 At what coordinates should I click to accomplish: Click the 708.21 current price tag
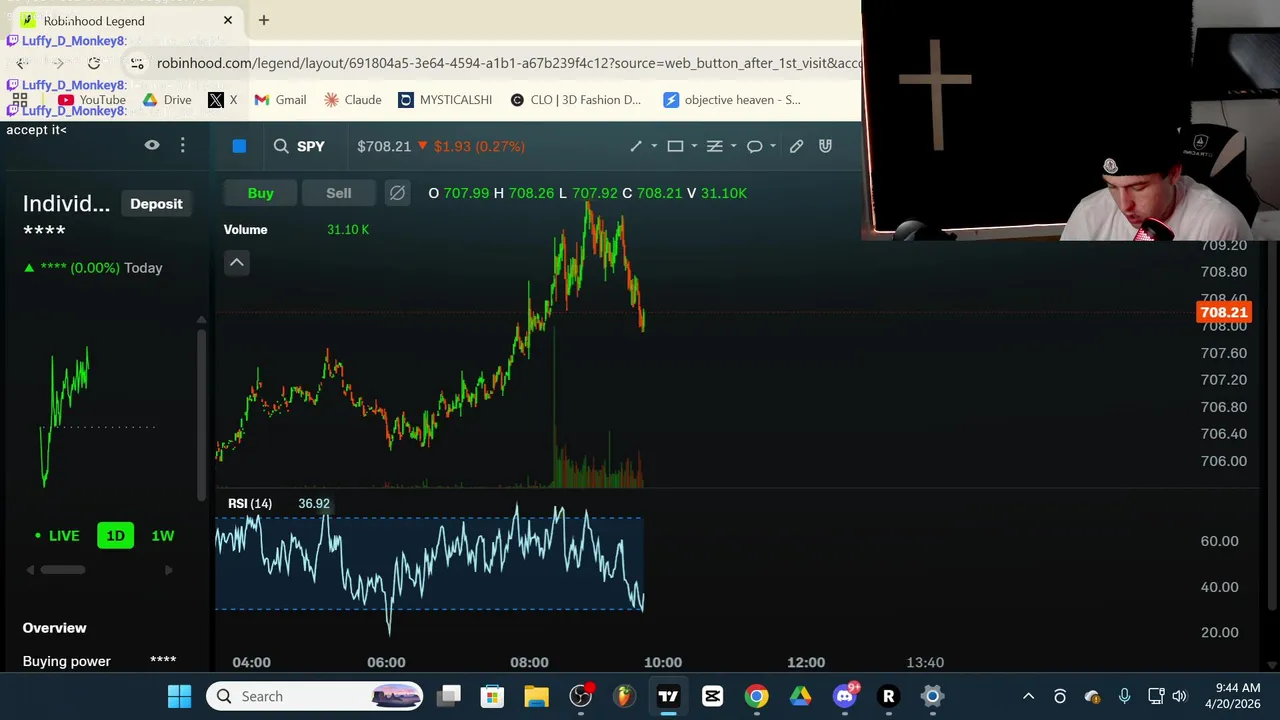coord(1223,313)
